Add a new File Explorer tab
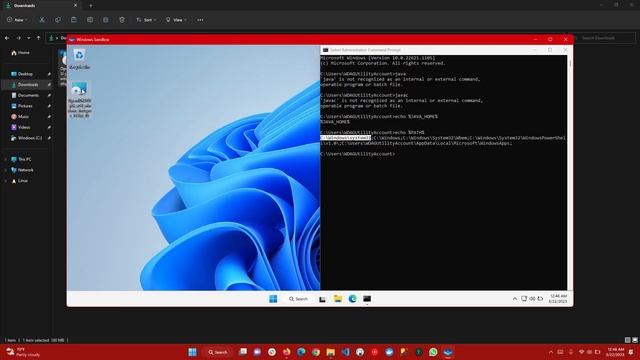The width and height of the screenshot is (640, 360). click(x=91, y=6)
